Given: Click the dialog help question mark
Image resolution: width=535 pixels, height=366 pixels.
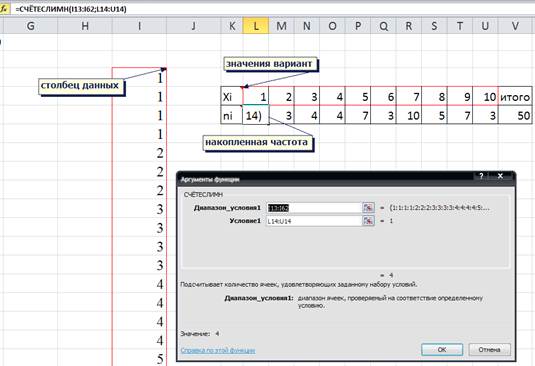Looking at the screenshot, I should coord(481,176).
